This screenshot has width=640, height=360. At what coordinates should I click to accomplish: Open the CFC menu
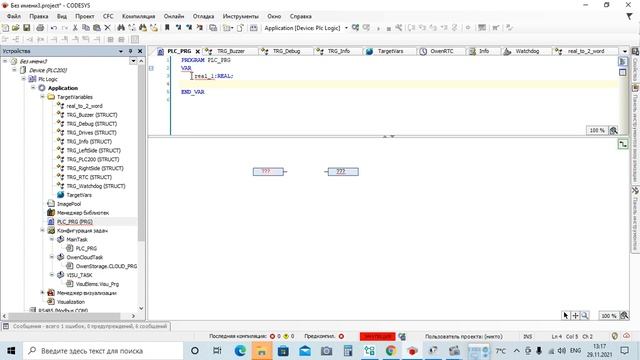tap(108, 16)
